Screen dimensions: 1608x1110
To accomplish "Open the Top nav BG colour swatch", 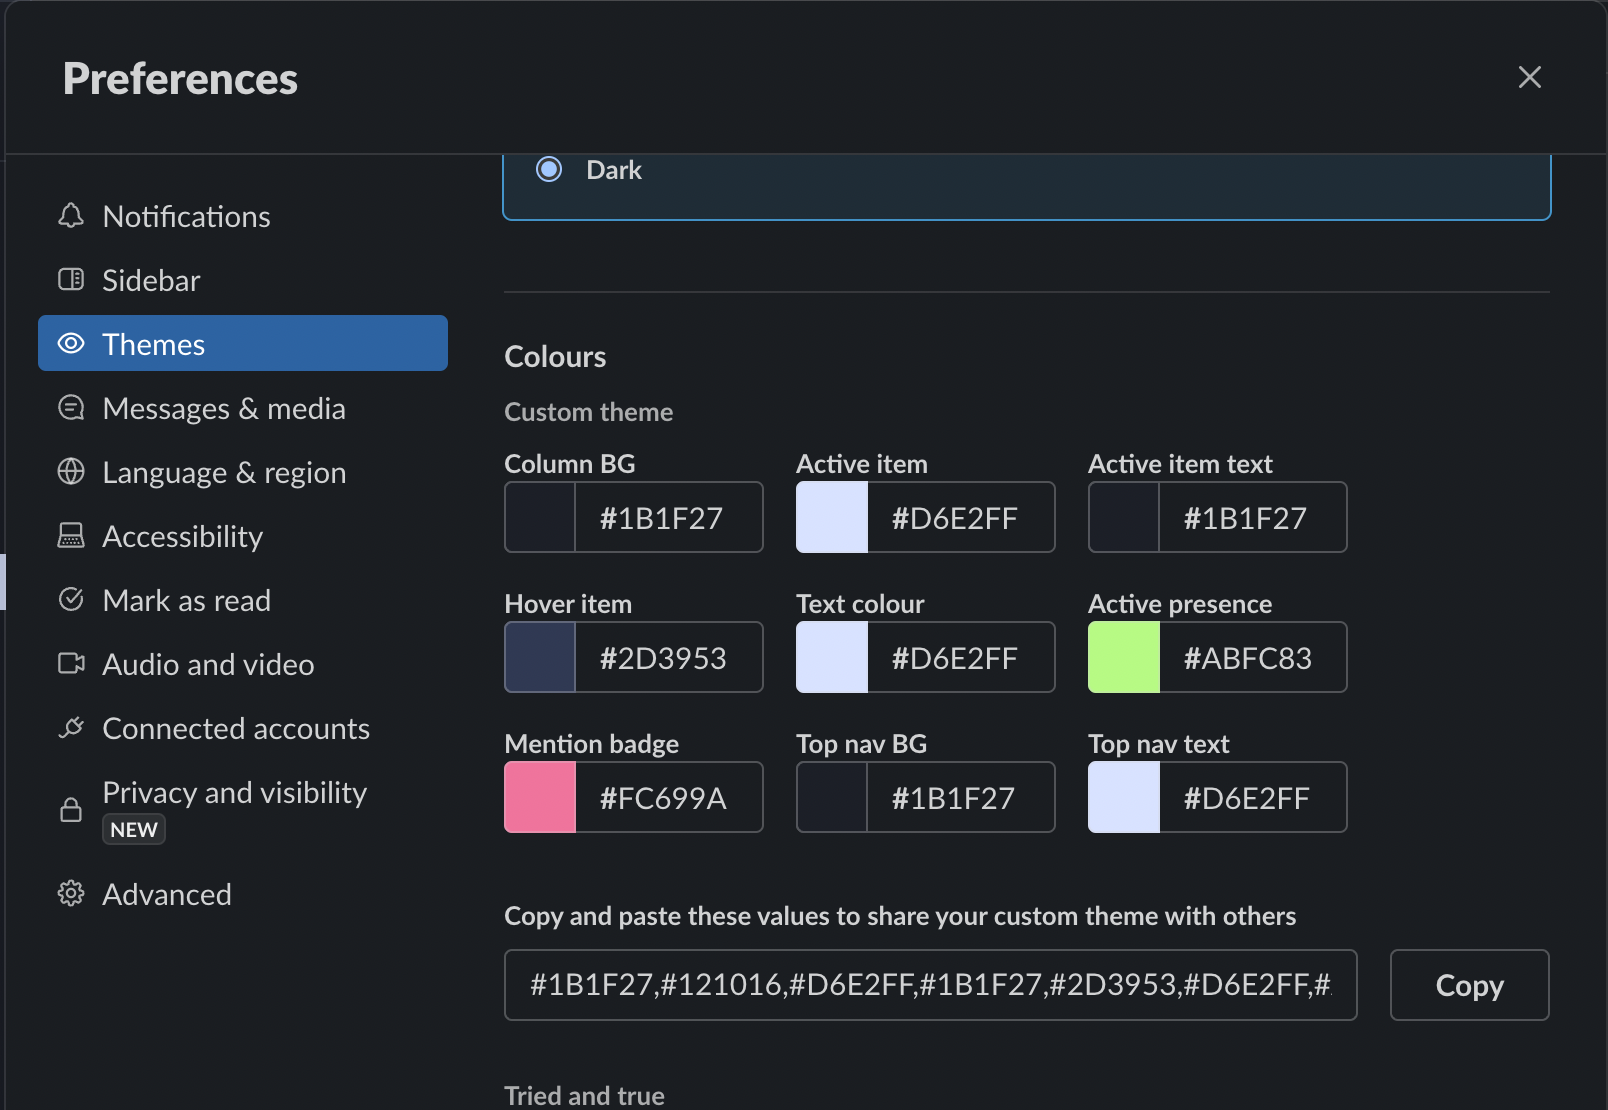I will click(x=832, y=797).
